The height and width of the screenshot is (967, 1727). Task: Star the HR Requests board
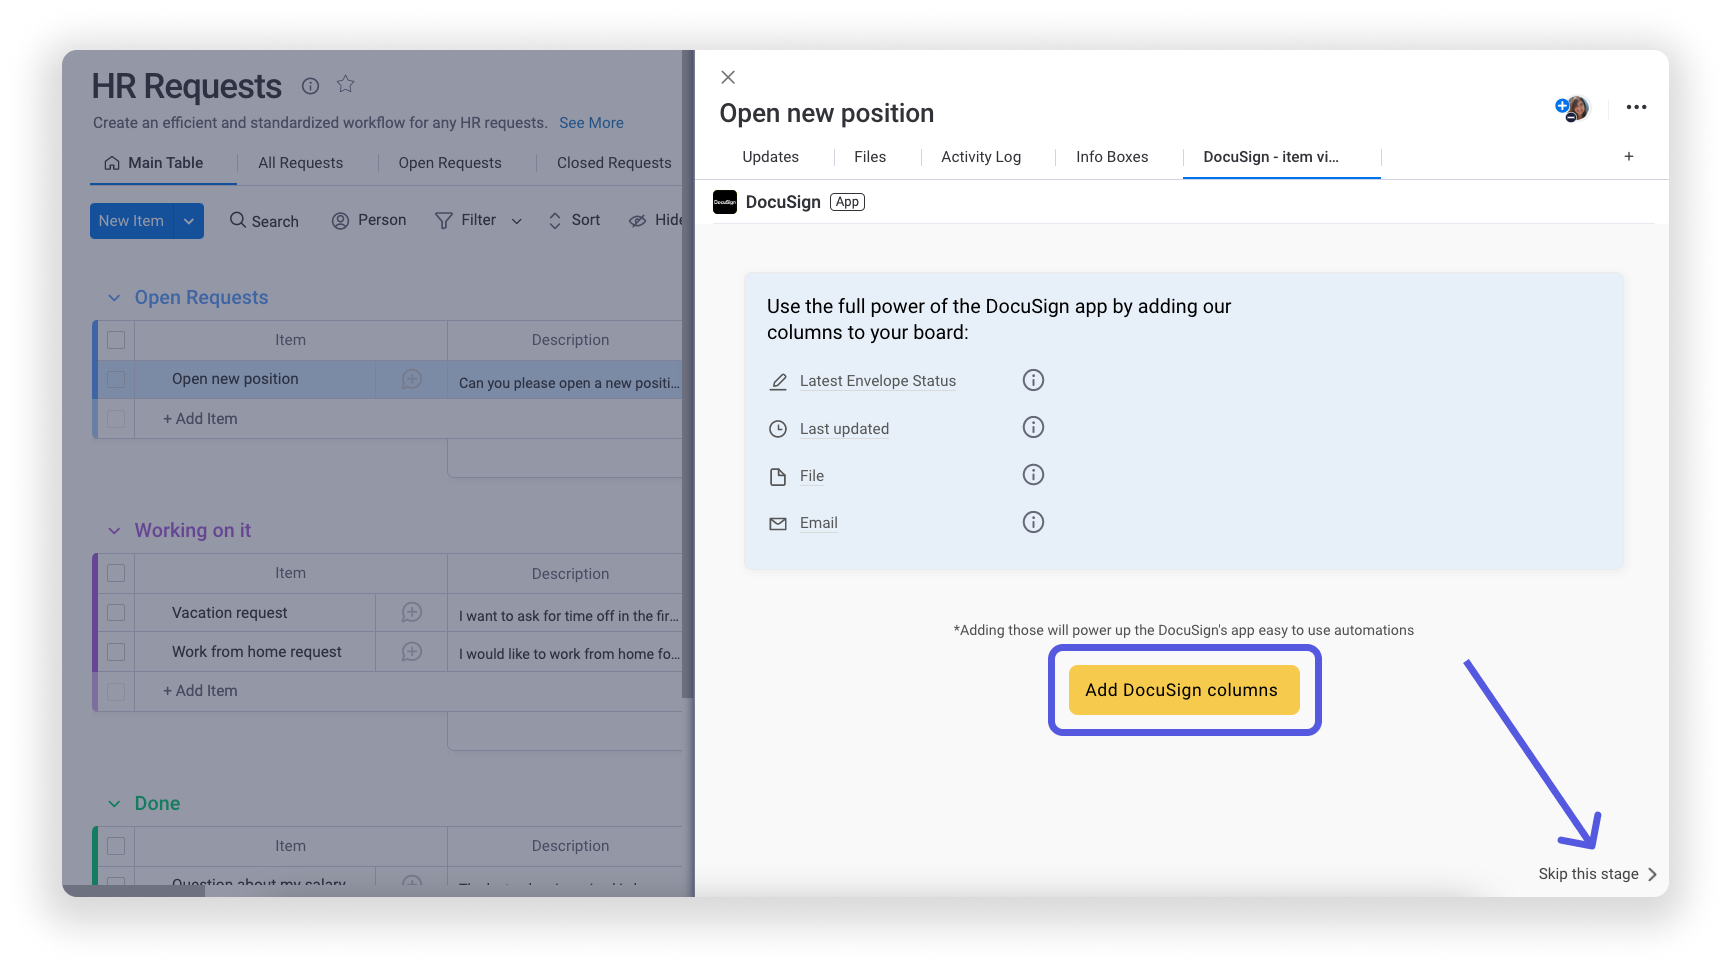[345, 85]
